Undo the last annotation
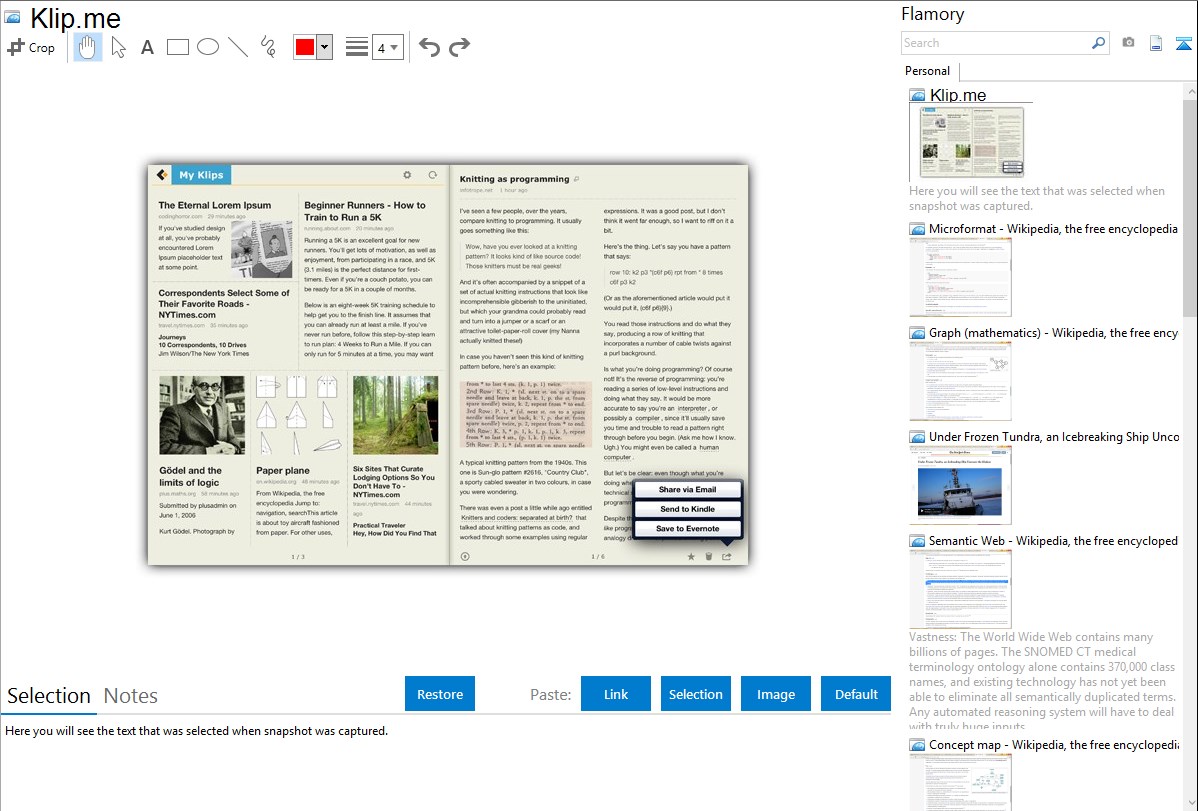Screen dimensions: 1198x811 click(x=429, y=47)
